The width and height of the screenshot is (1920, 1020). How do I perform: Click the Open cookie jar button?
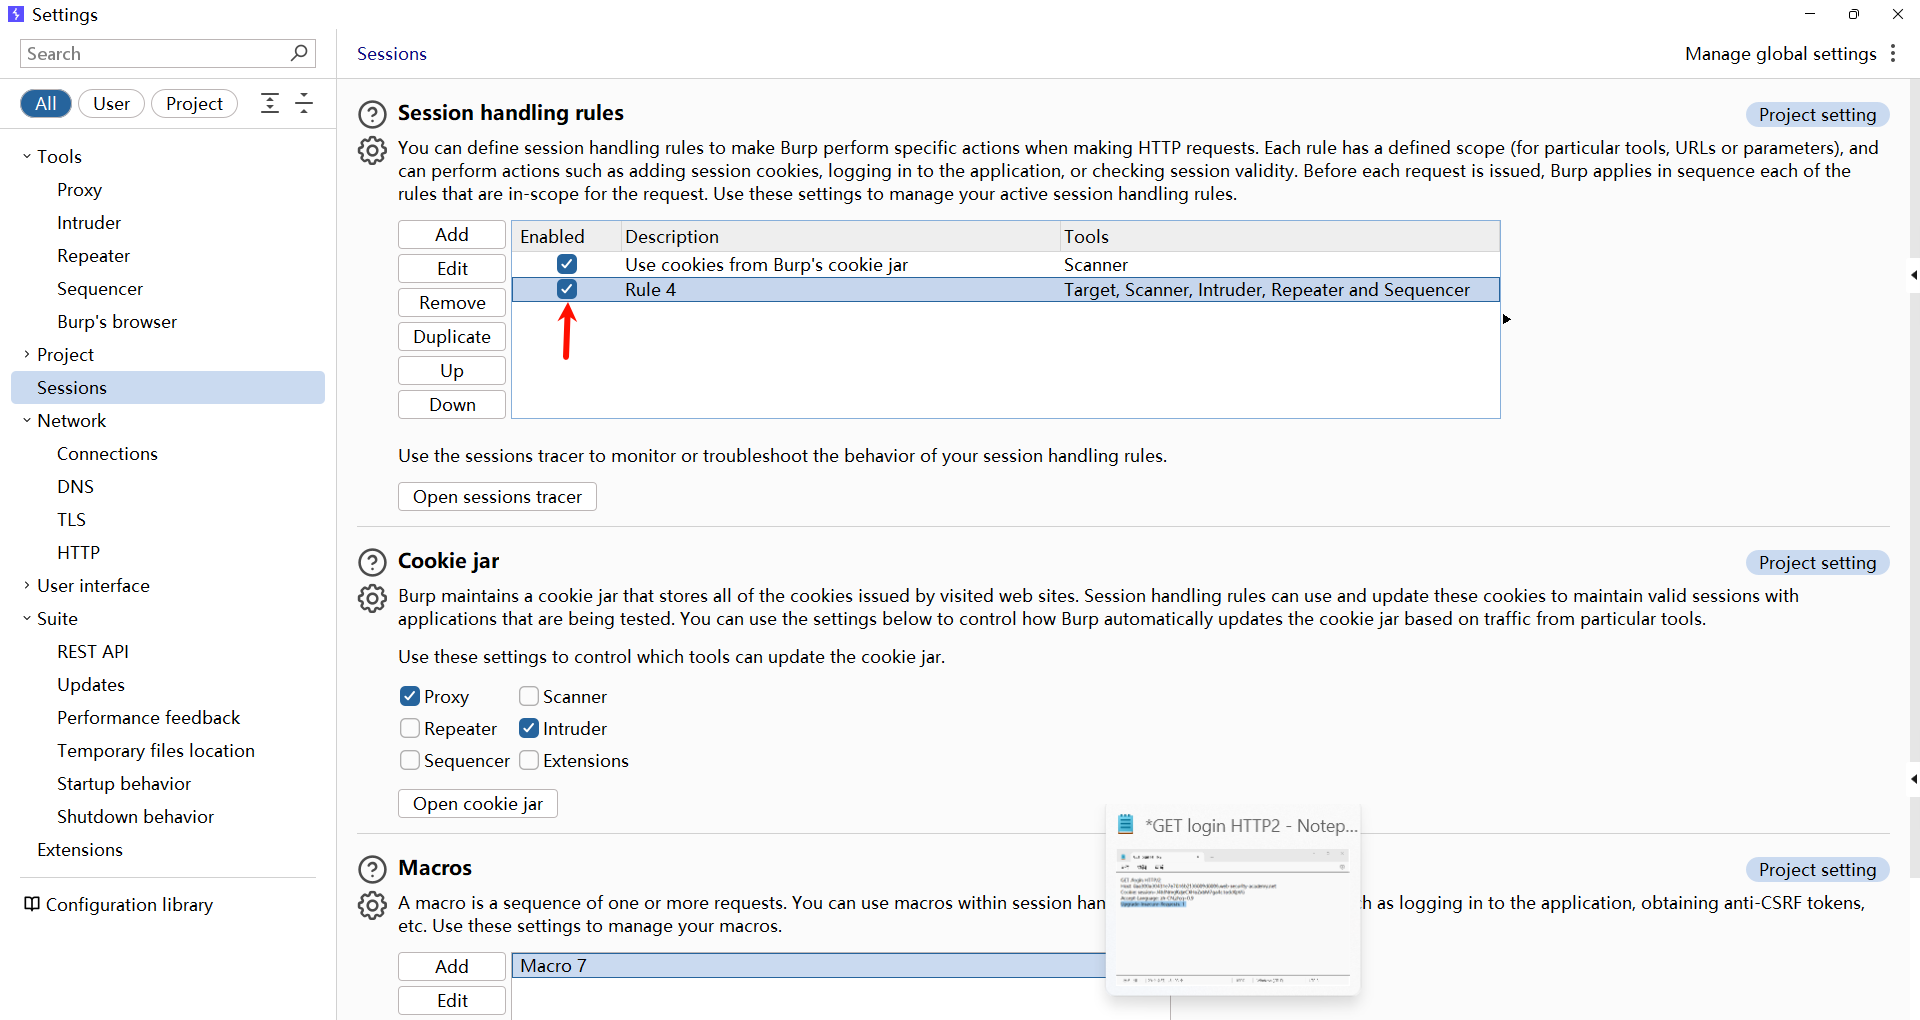point(477,804)
